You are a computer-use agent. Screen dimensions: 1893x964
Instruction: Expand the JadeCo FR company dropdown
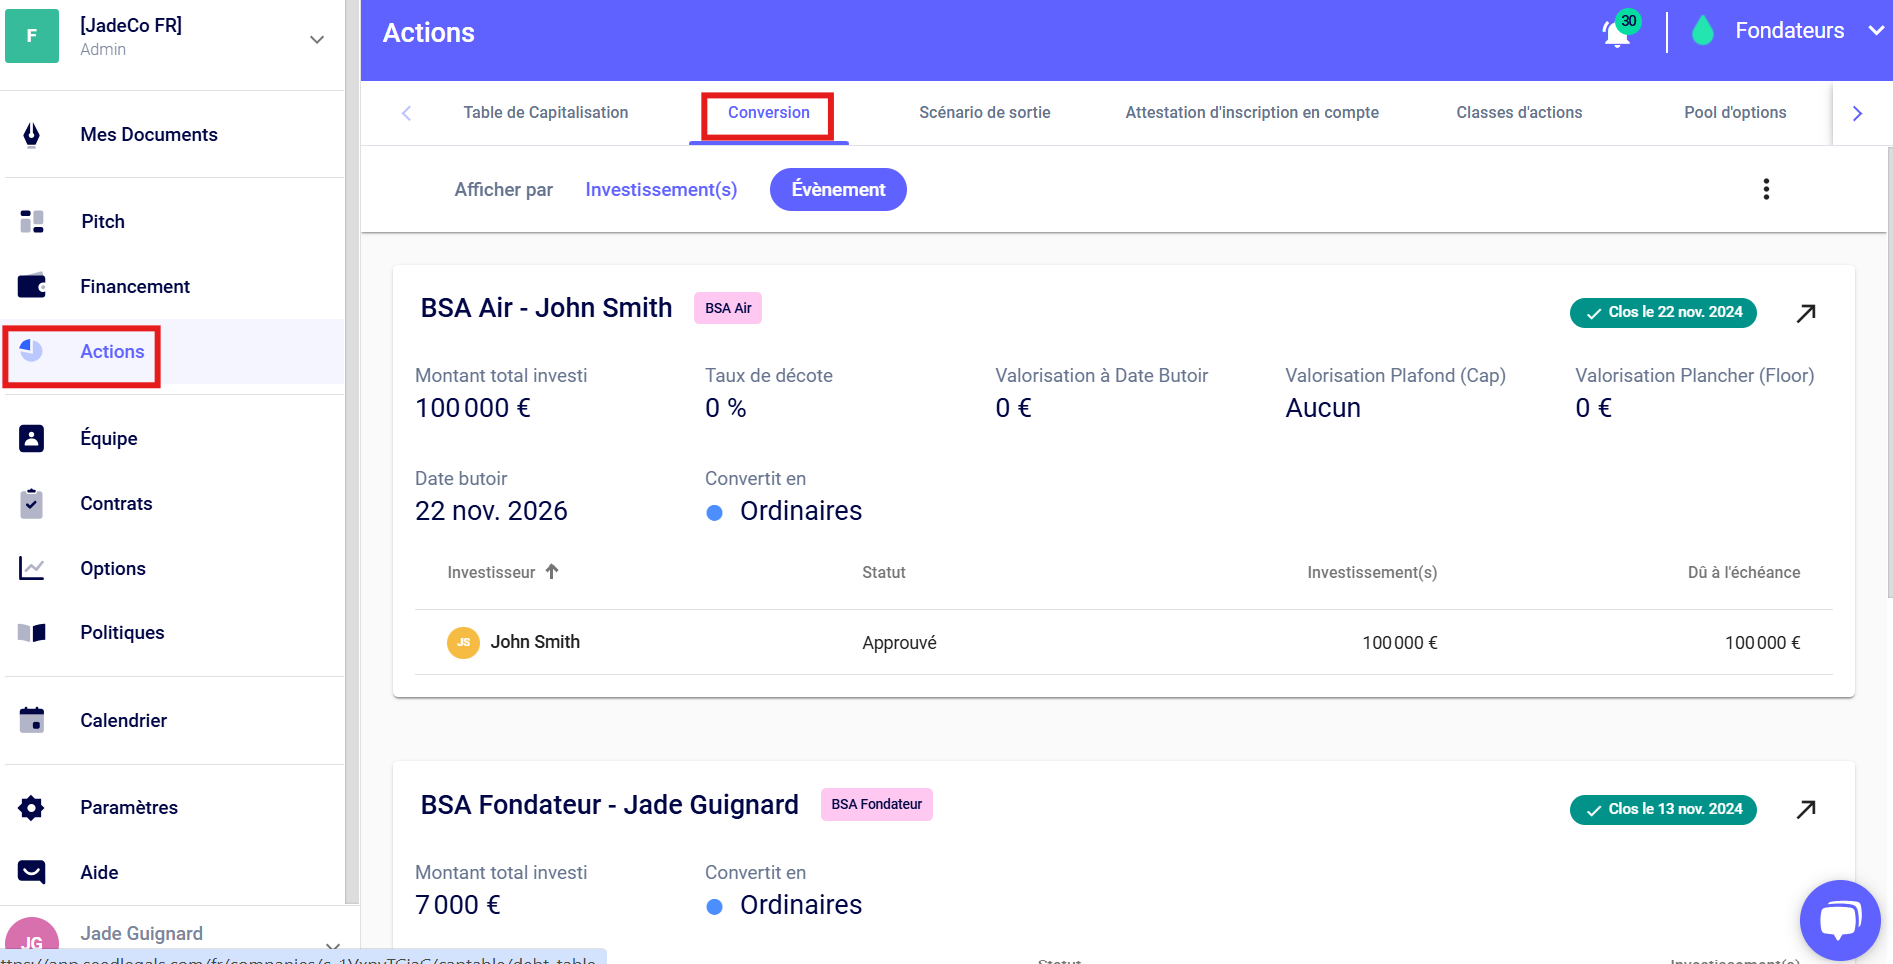point(317,40)
